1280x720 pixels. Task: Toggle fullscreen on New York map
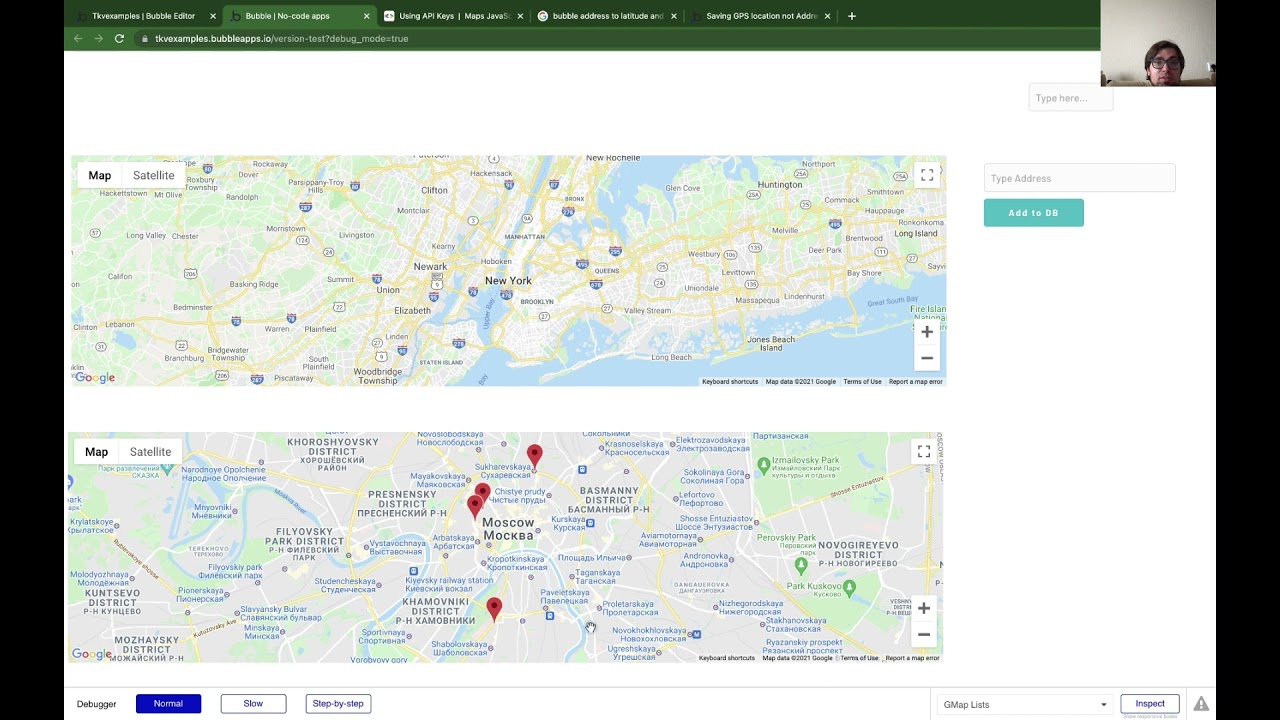tap(927, 175)
